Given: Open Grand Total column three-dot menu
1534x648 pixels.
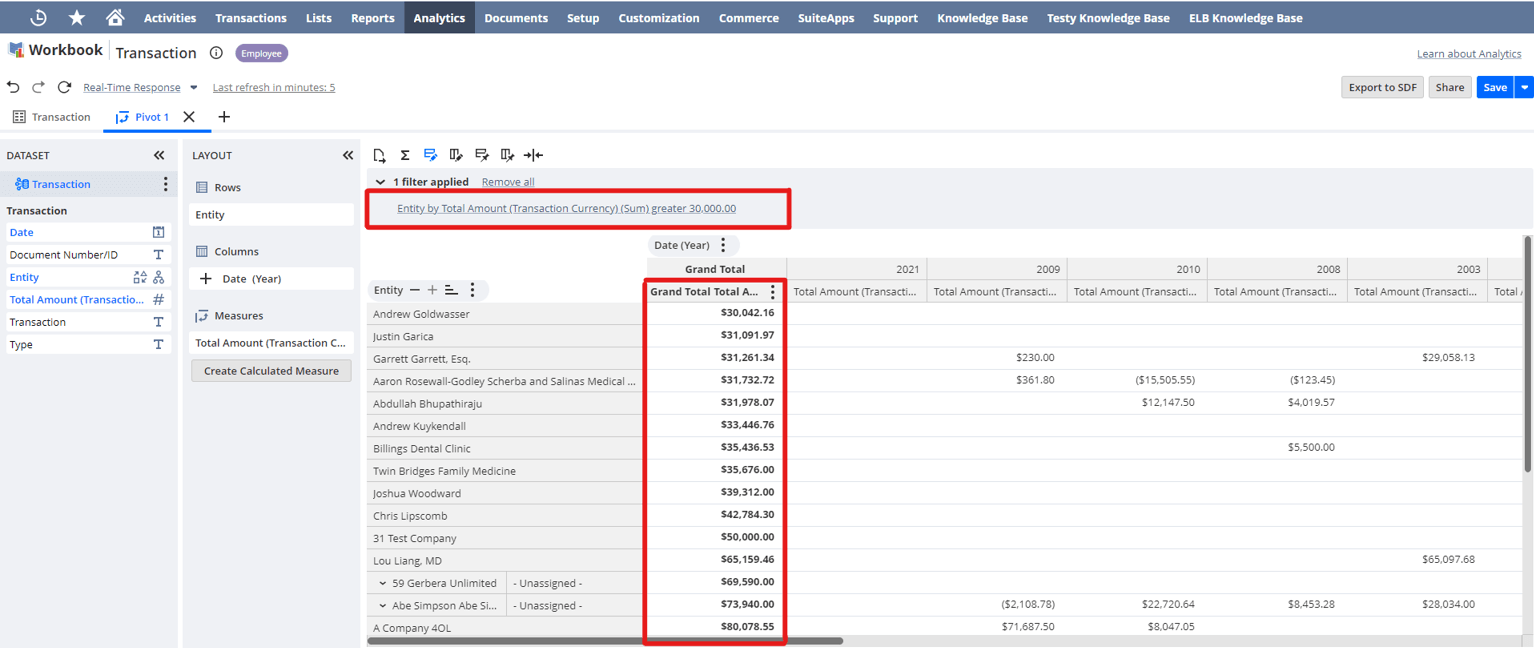Looking at the screenshot, I should 772,292.
